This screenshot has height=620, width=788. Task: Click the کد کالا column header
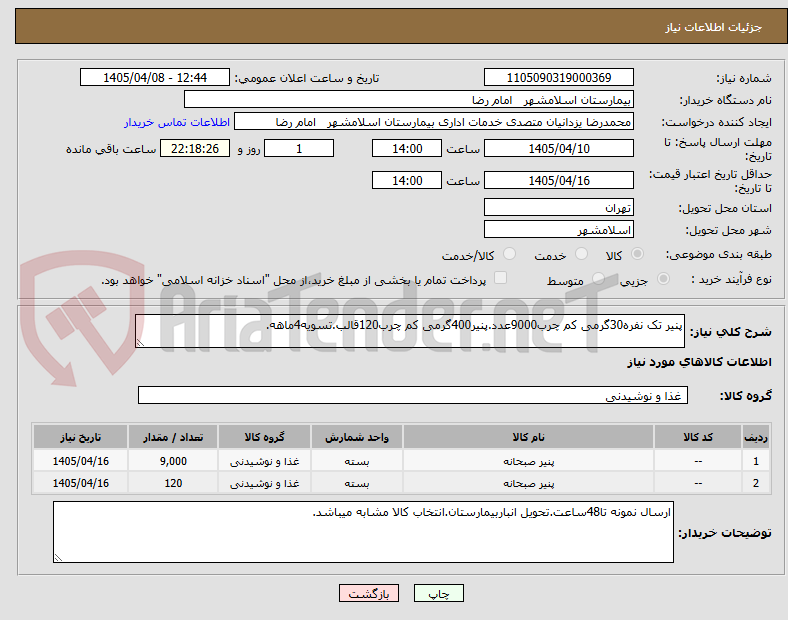click(698, 437)
